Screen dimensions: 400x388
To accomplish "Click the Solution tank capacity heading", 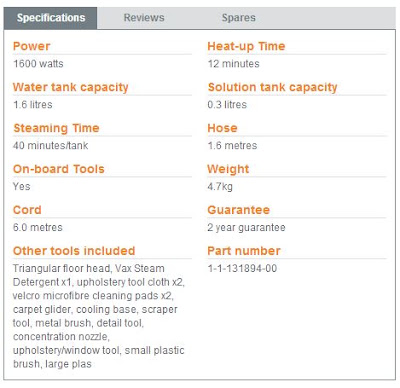I will click(x=273, y=87).
